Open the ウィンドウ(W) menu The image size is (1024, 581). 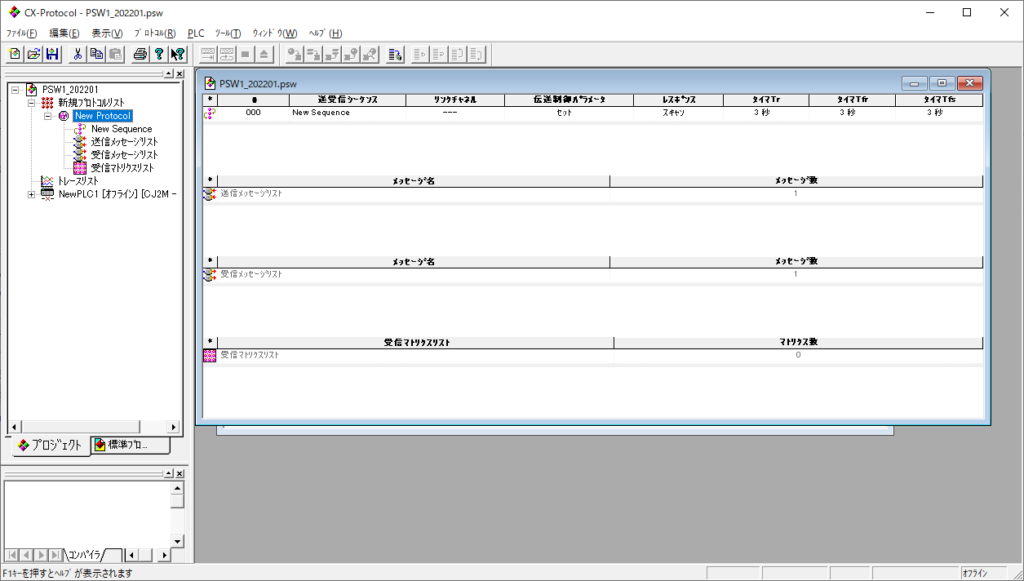tap(275, 33)
